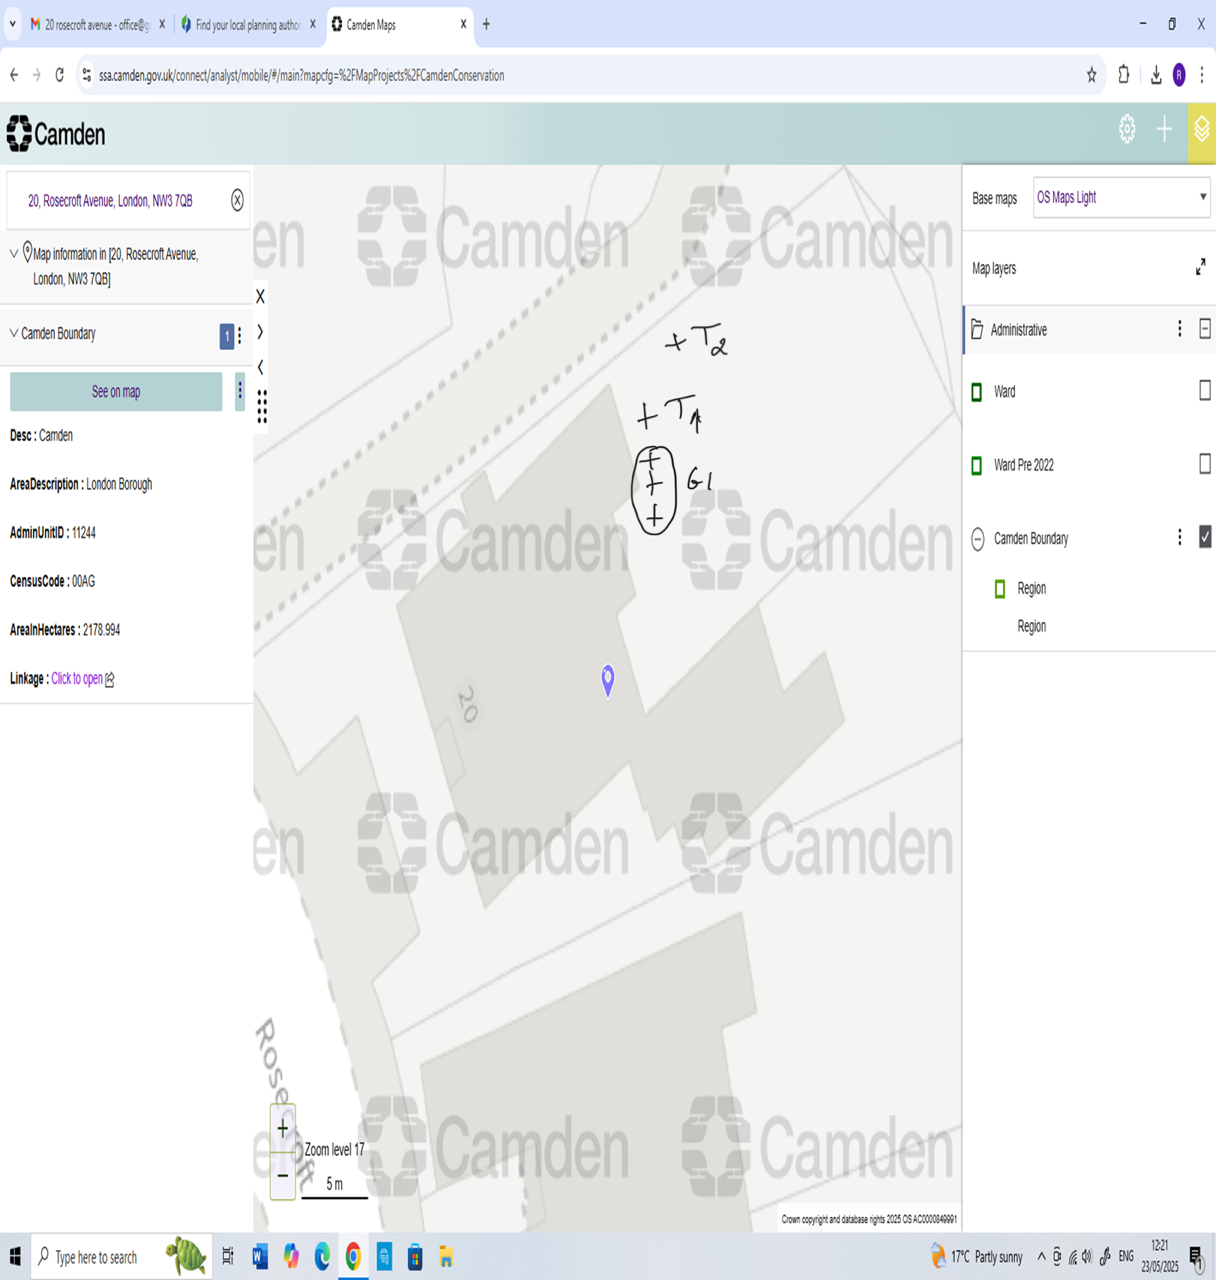This screenshot has height=1280, width=1216.
Task: Zoom out the map with the minus button
Action: pyautogui.click(x=283, y=1175)
